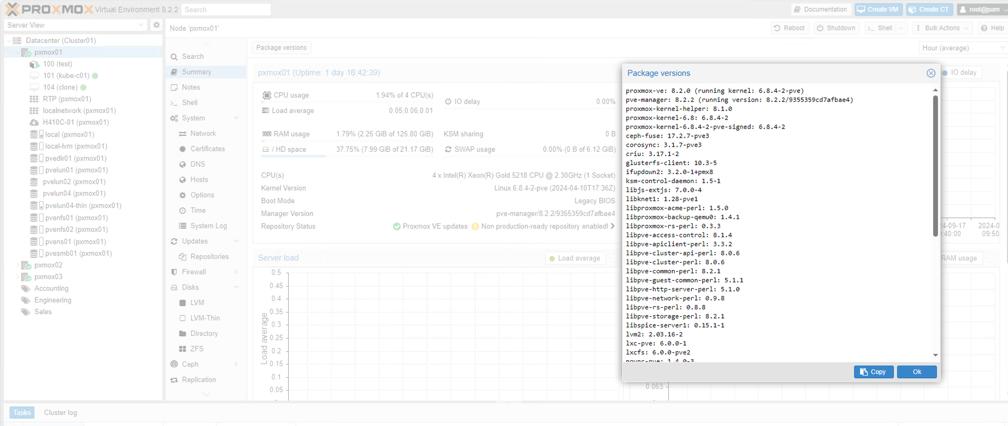Viewport: 1008px width, 426px height.
Task: Select the pxmox01 node icon
Action: point(26,52)
